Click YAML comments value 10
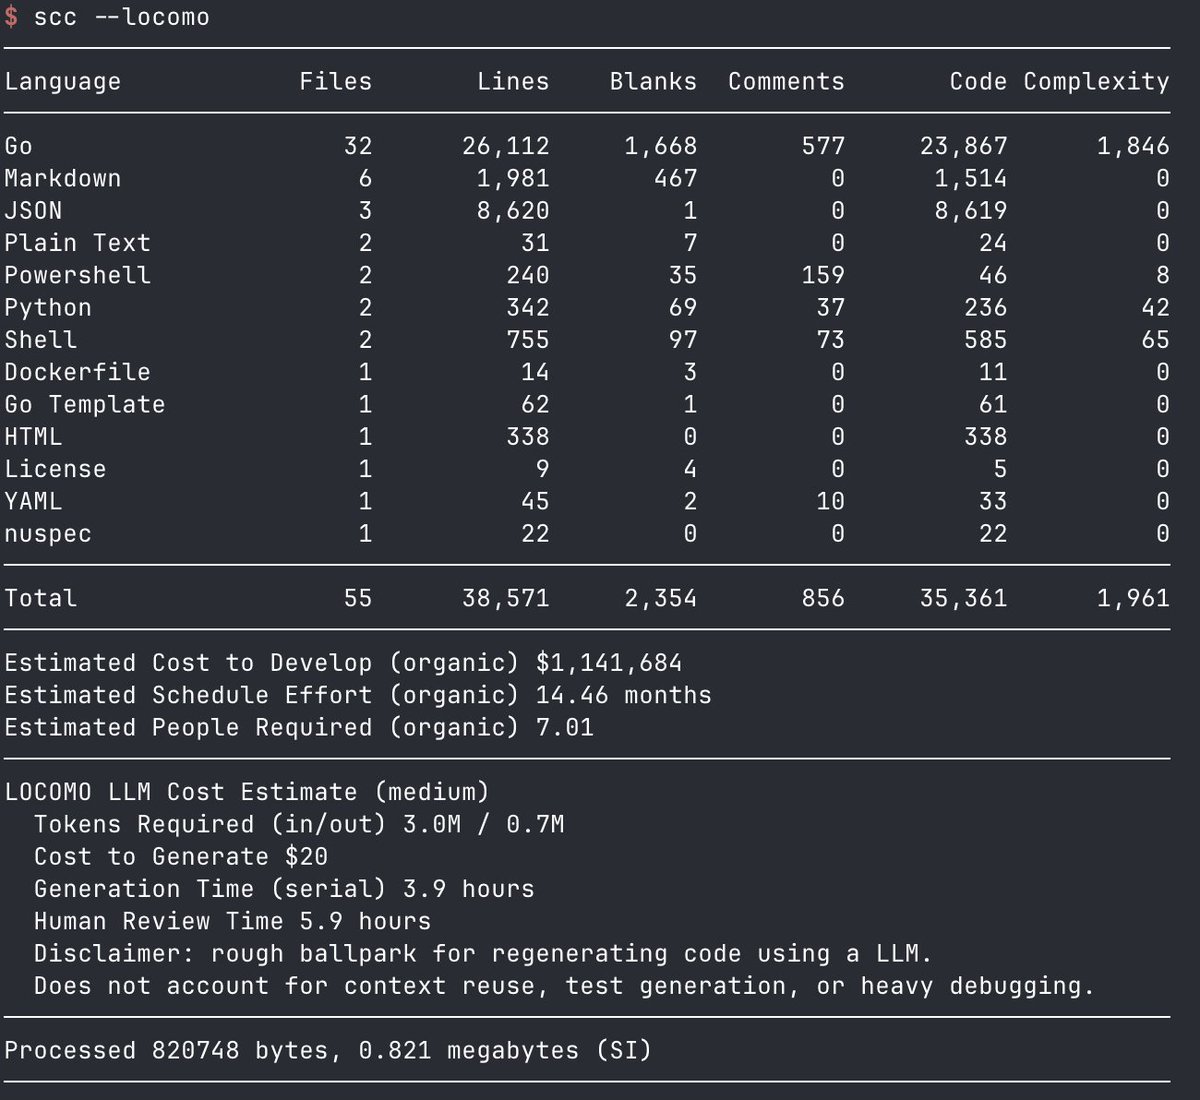The width and height of the screenshot is (1200, 1100). [831, 501]
